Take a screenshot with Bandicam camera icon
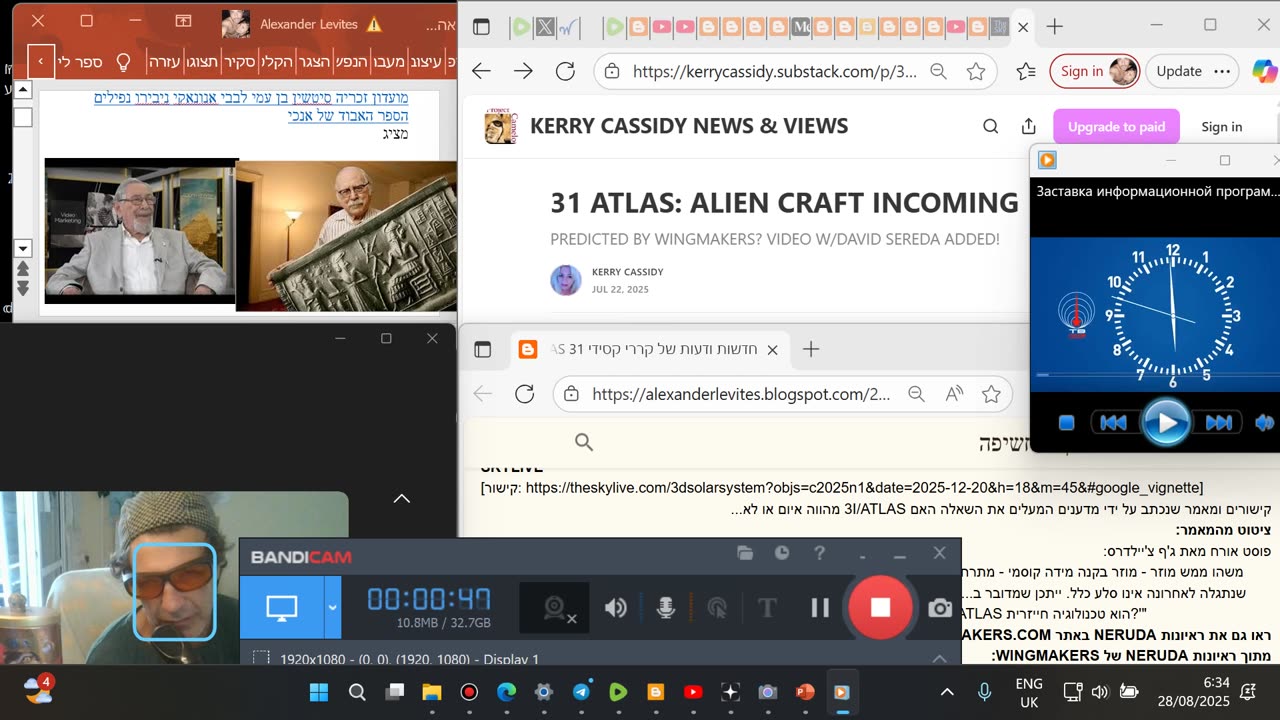This screenshot has width=1280, height=720. click(939, 607)
